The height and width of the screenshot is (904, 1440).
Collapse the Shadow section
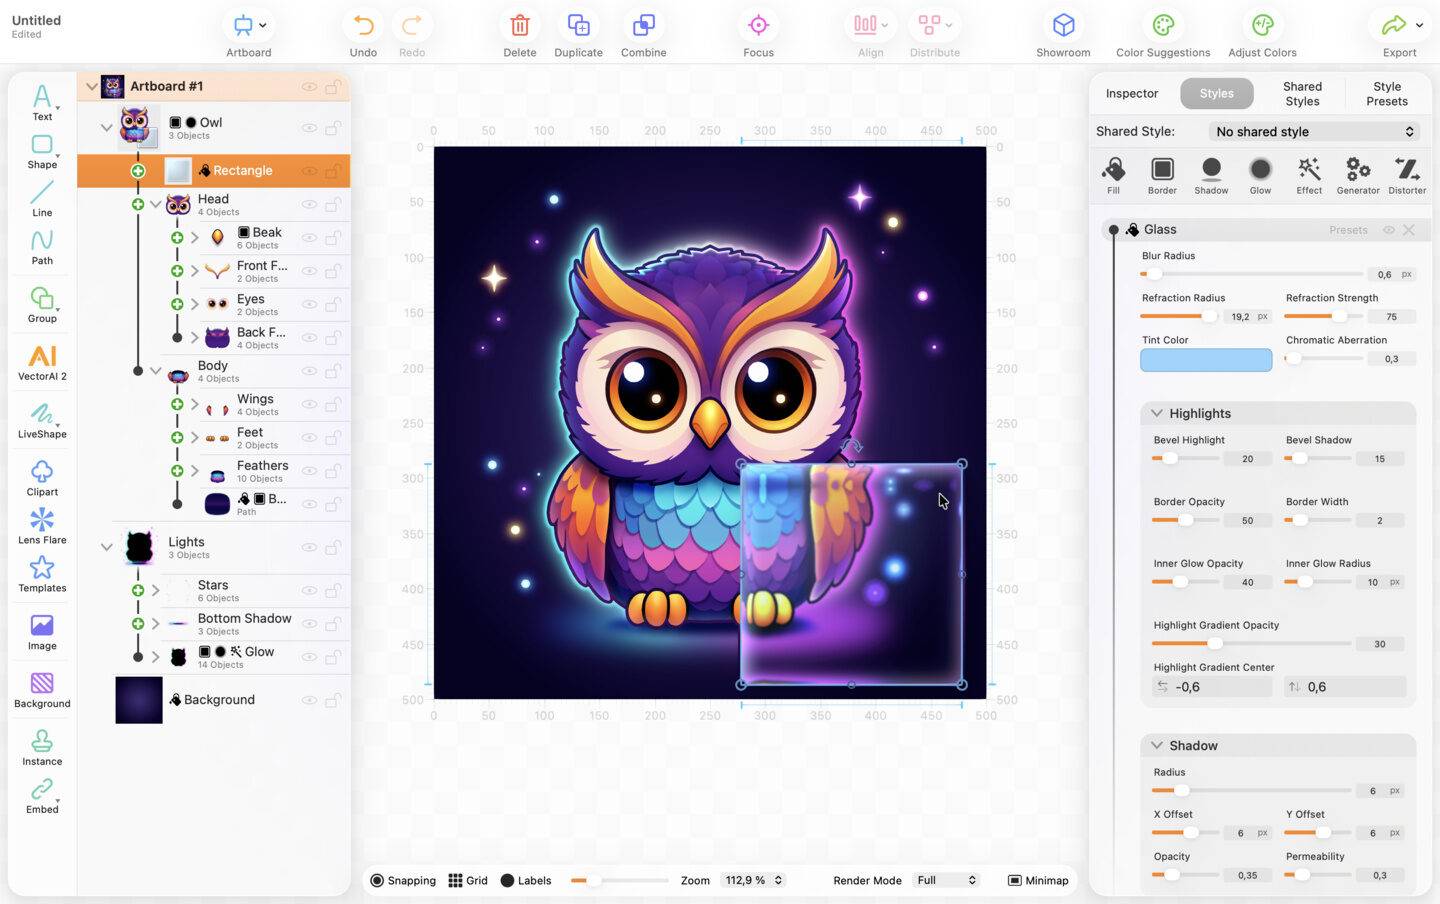pos(1157,745)
